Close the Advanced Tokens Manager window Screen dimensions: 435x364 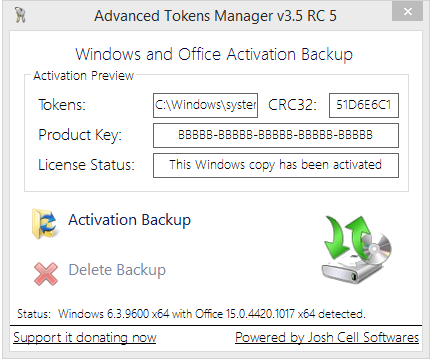(x=407, y=12)
